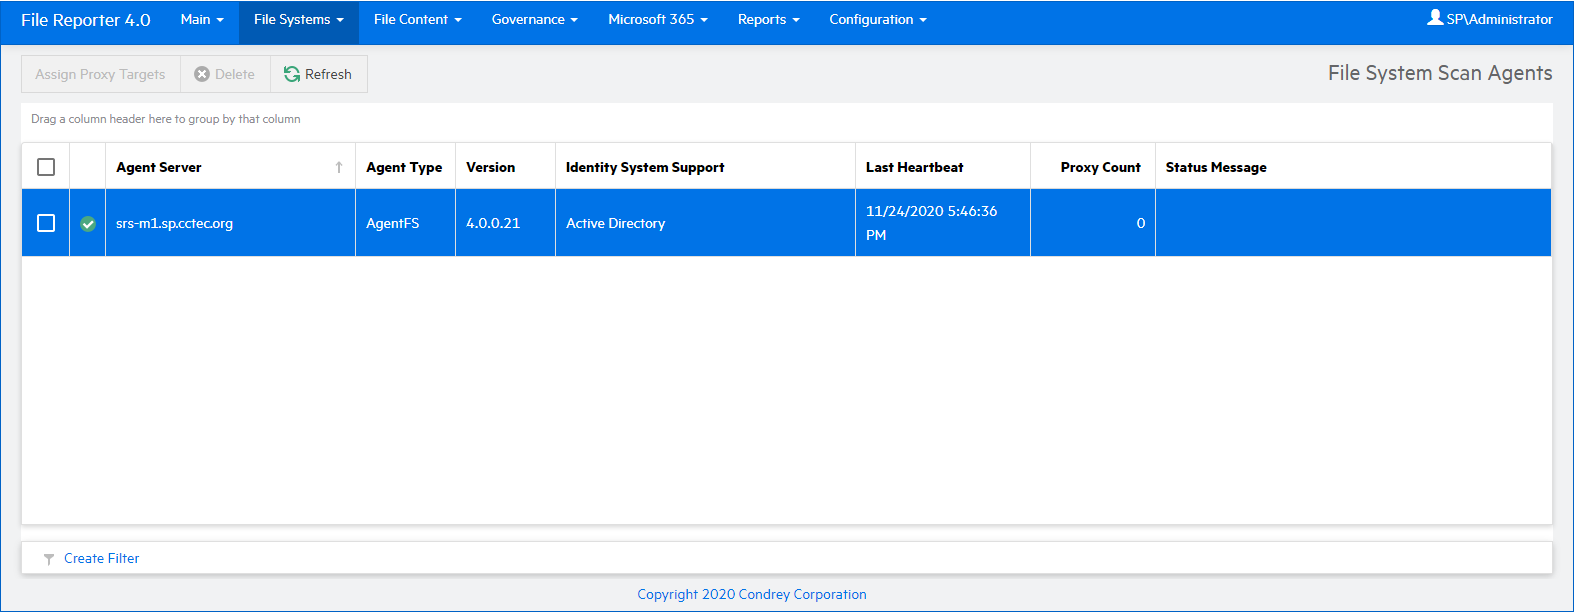
Task: Click the funnel filter icon
Action: (49, 559)
